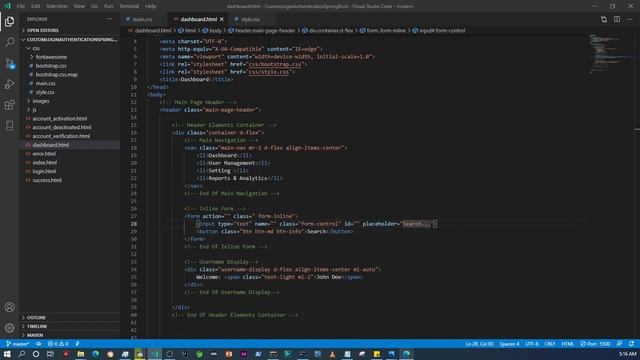640x360 pixels.
Task: Open the Run menu
Action: [x=109, y=6]
